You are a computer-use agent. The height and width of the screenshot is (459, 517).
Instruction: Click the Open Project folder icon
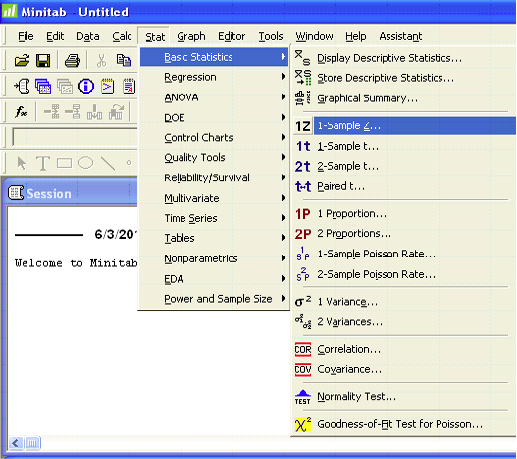[22, 61]
